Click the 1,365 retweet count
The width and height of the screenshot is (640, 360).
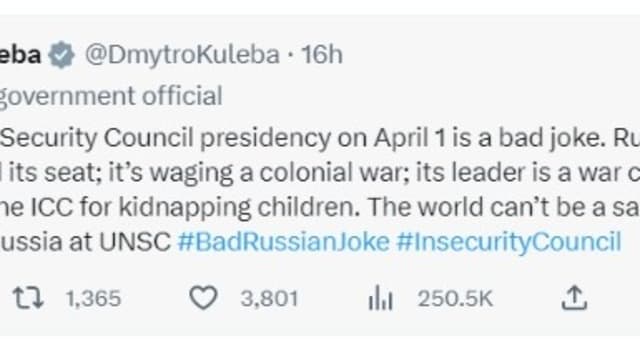(93, 298)
